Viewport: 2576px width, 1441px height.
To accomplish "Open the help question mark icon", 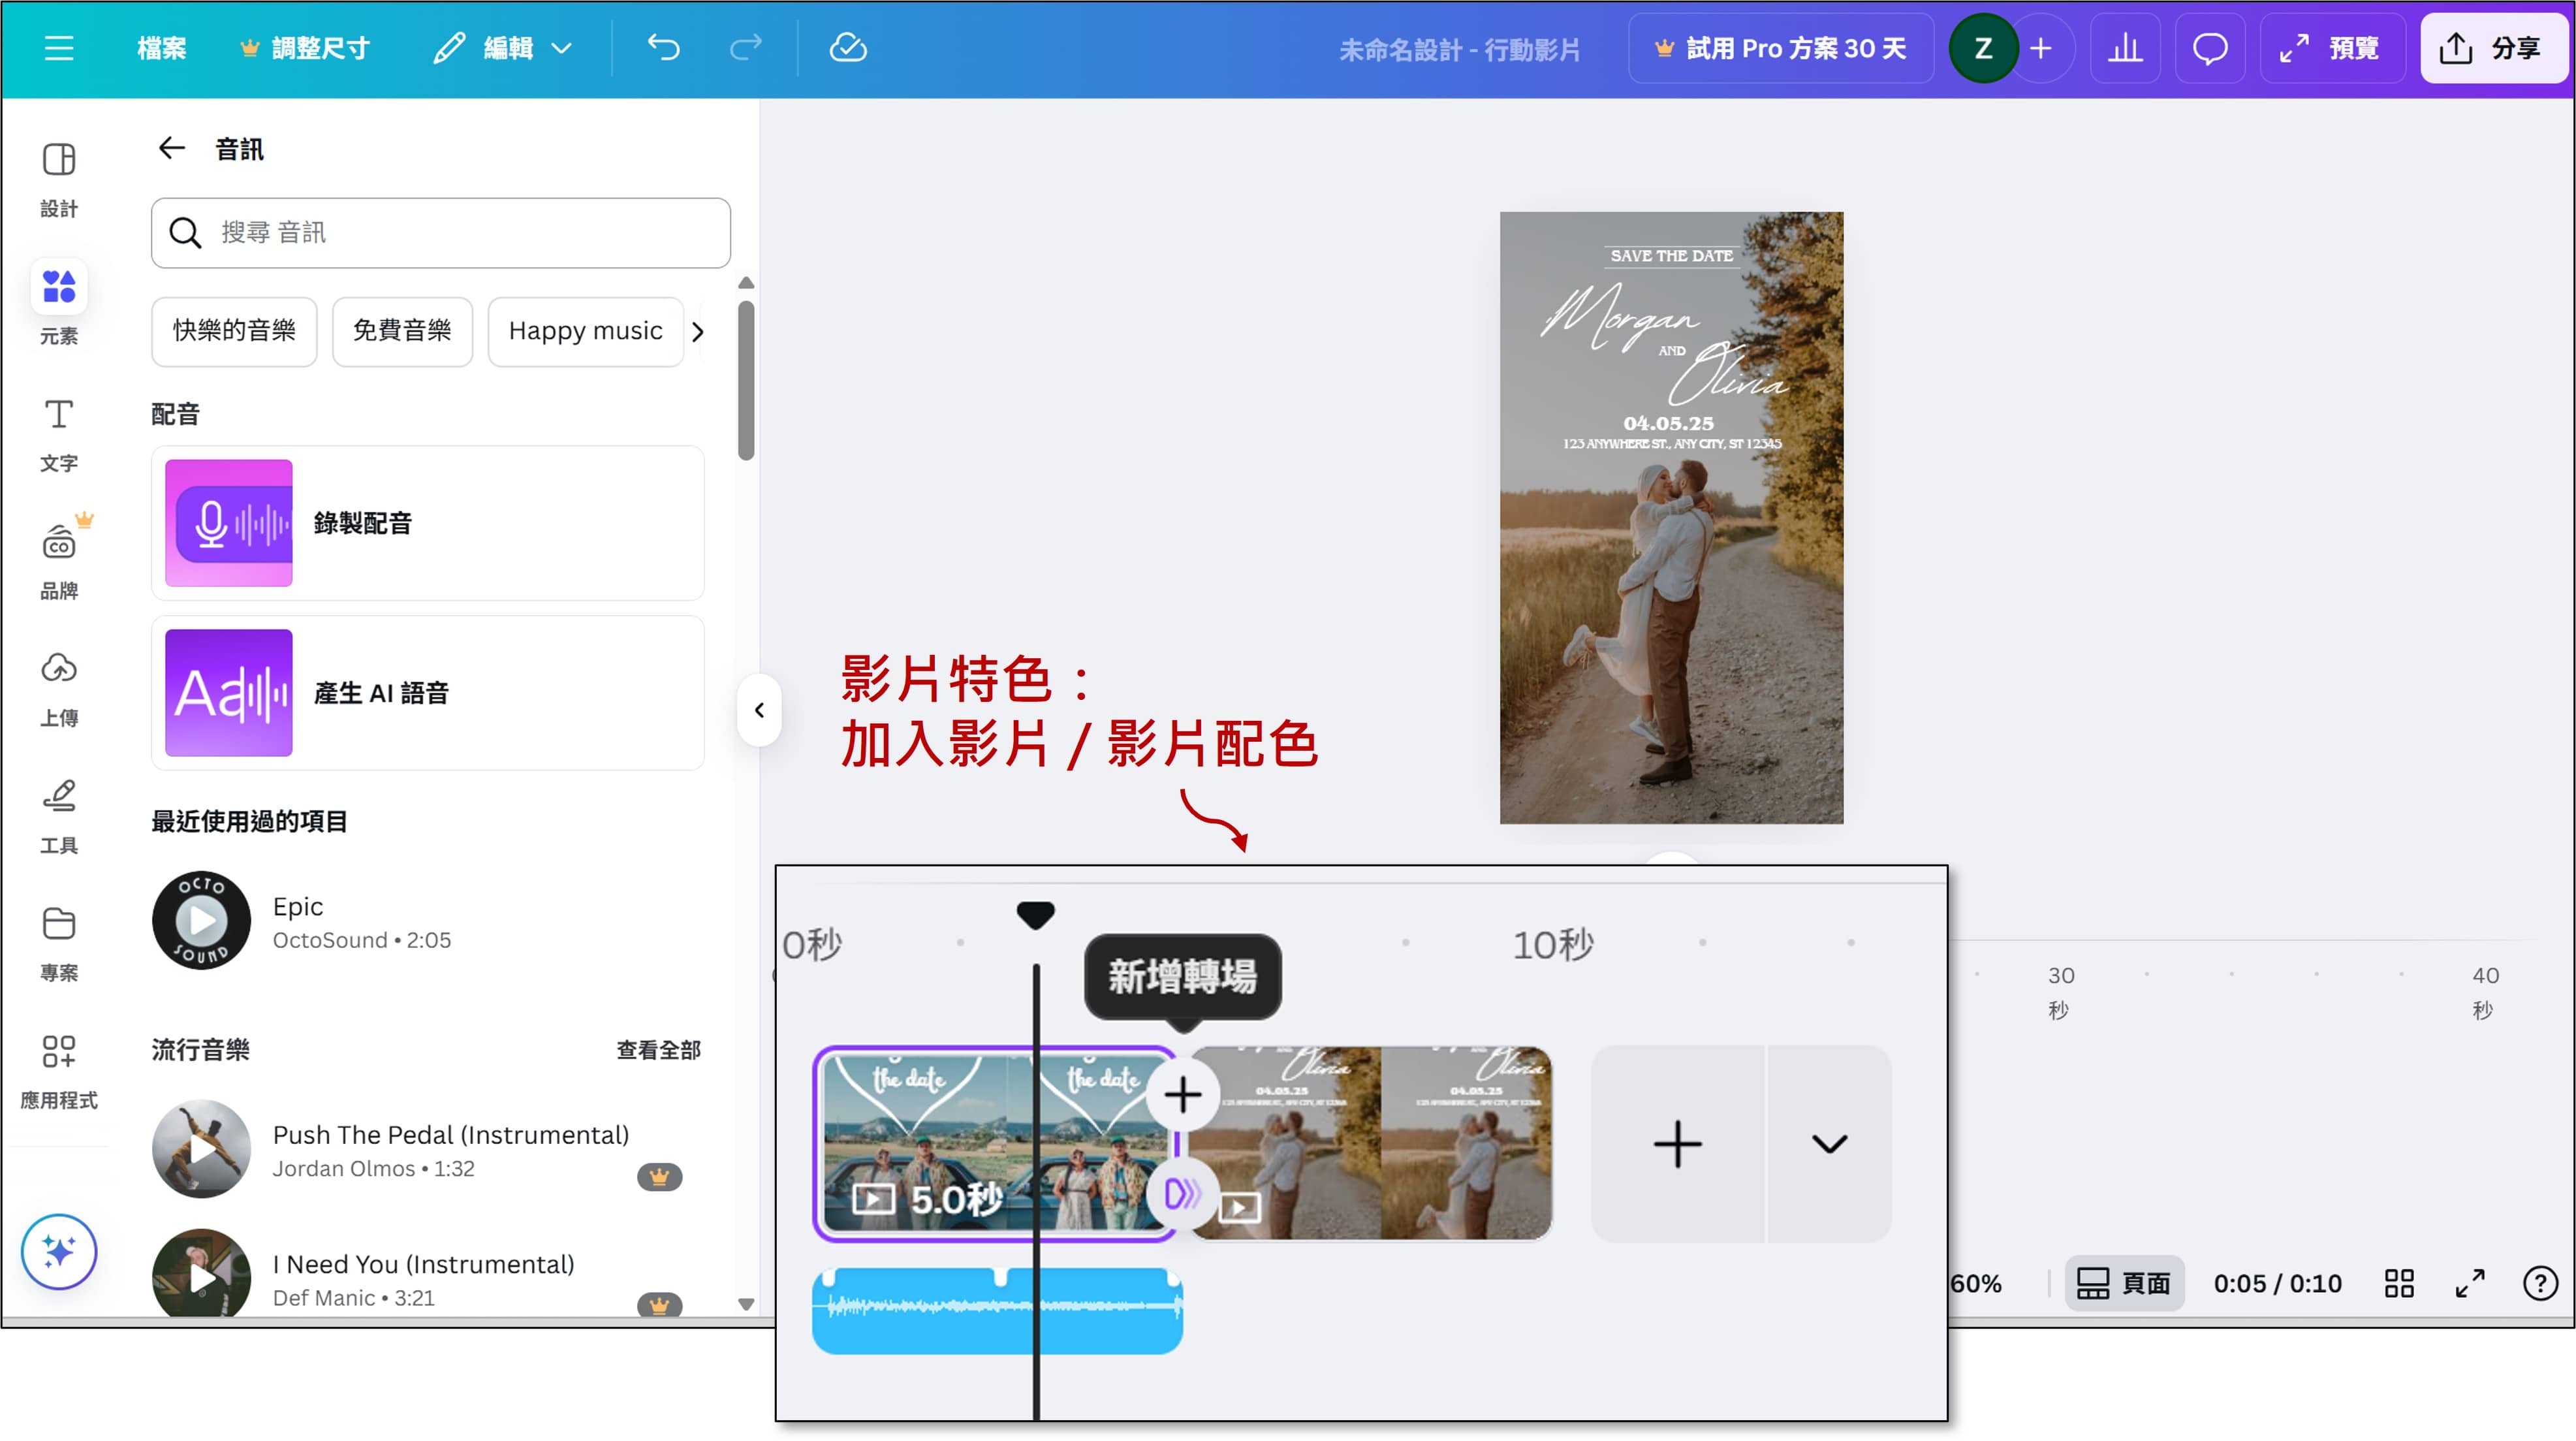I will tap(2540, 1283).
